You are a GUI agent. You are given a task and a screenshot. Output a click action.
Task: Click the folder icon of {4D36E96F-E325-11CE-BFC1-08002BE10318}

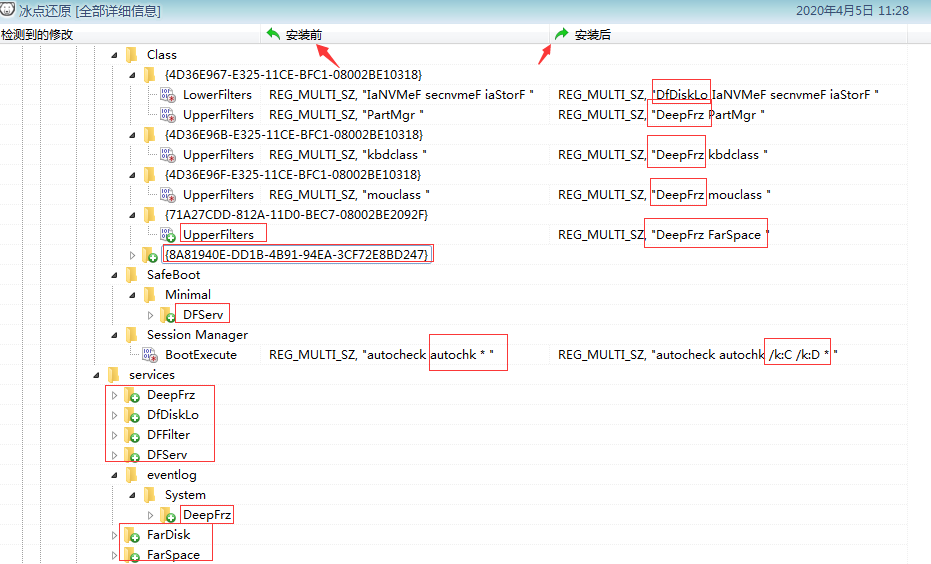(x=150, y=175)
